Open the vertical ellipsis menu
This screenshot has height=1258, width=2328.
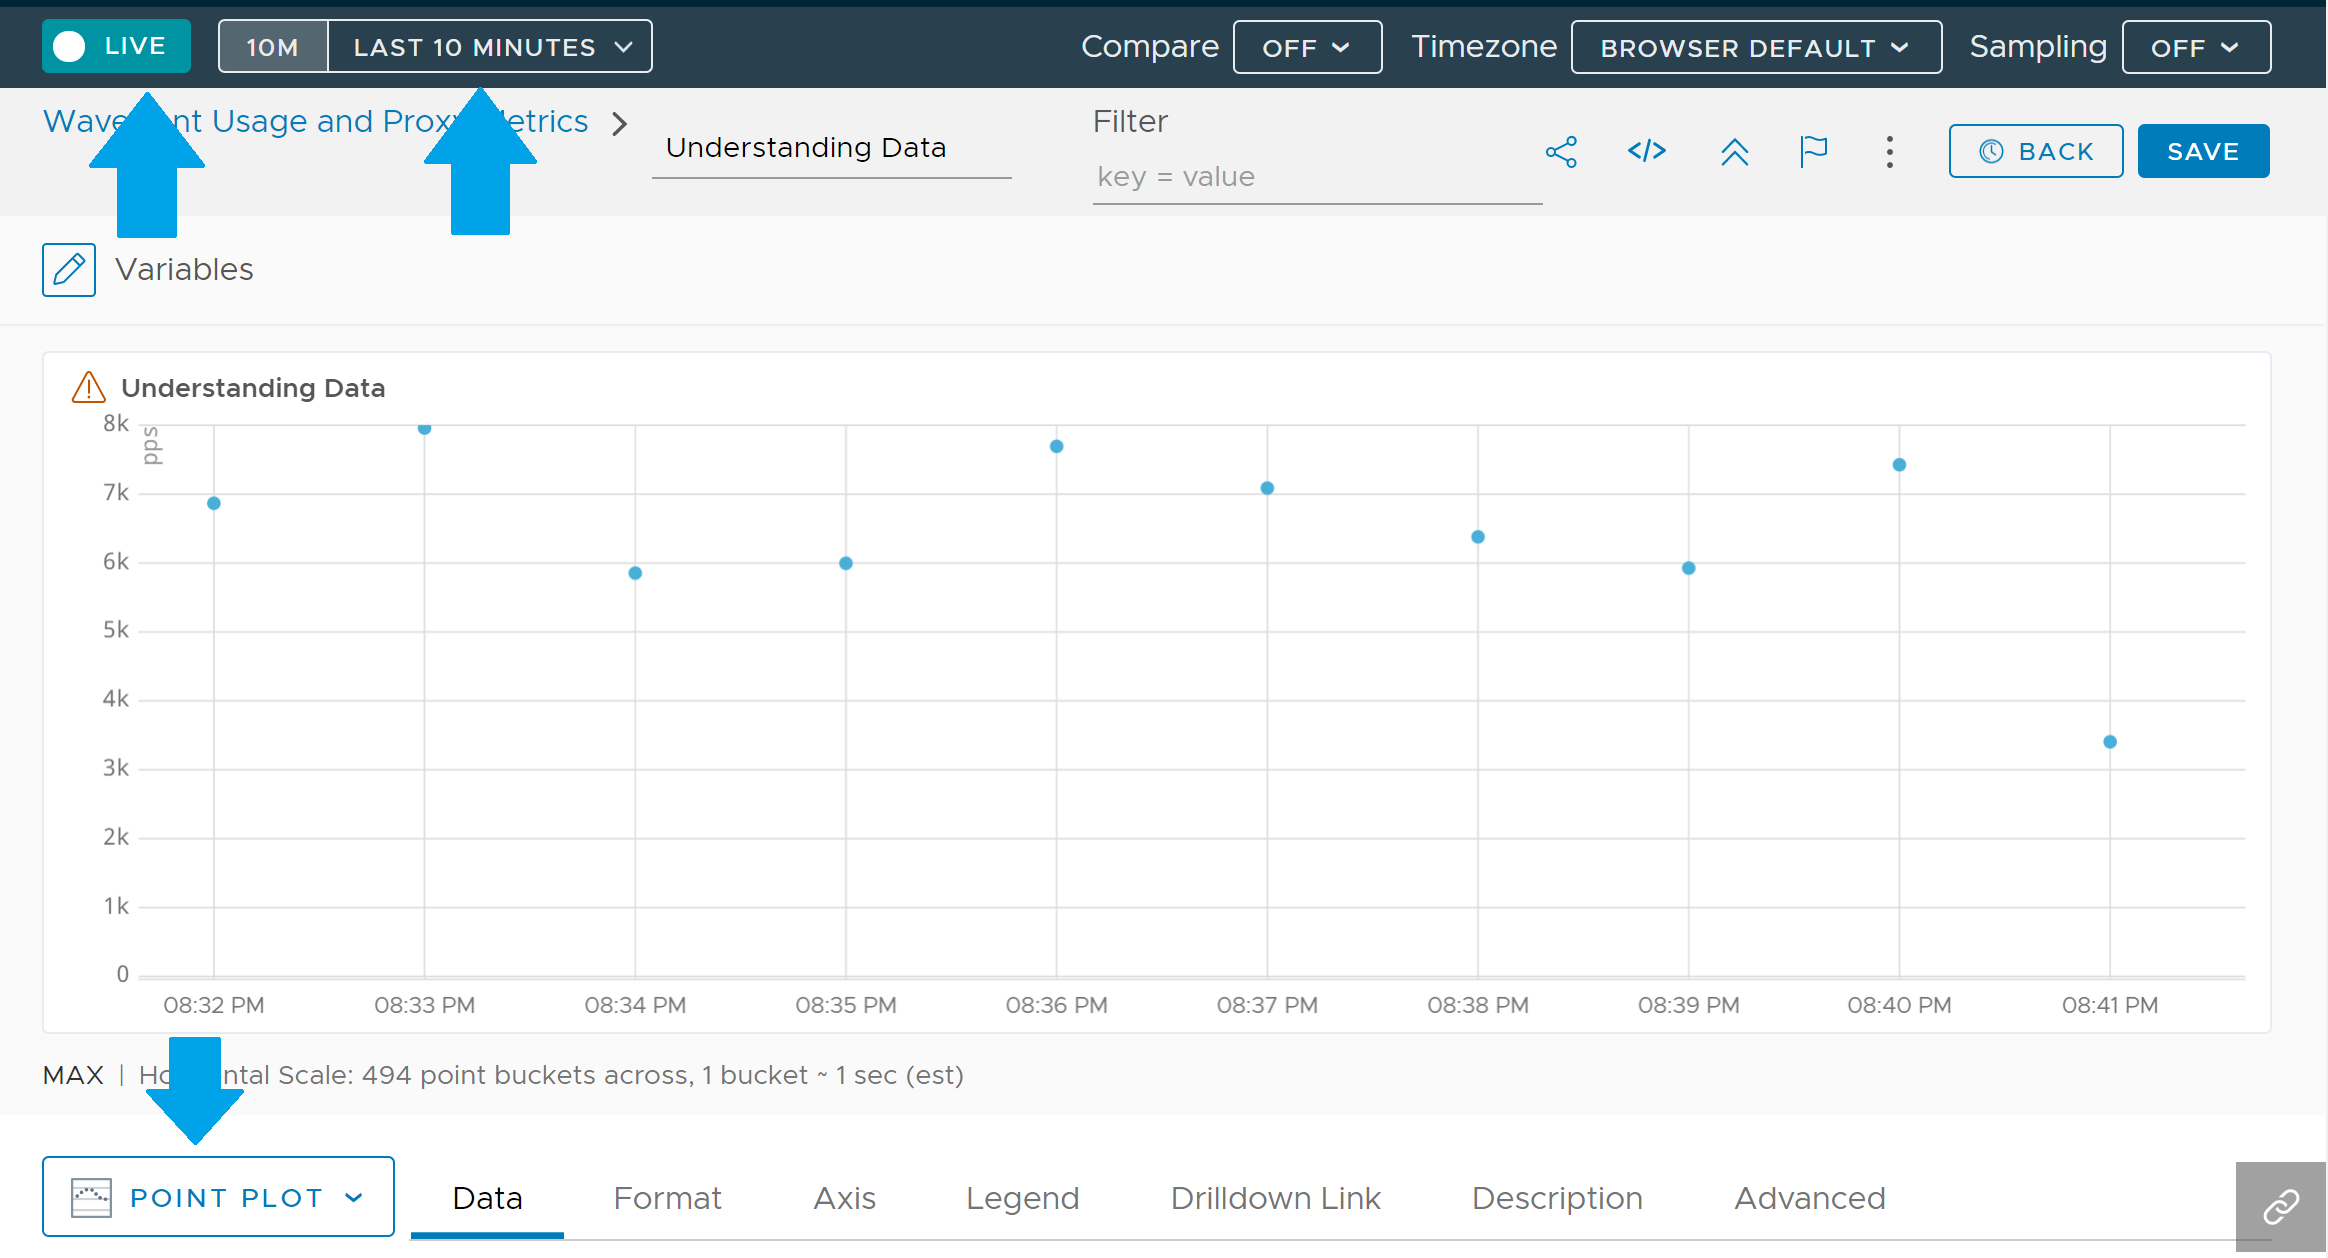point(1889,152)
